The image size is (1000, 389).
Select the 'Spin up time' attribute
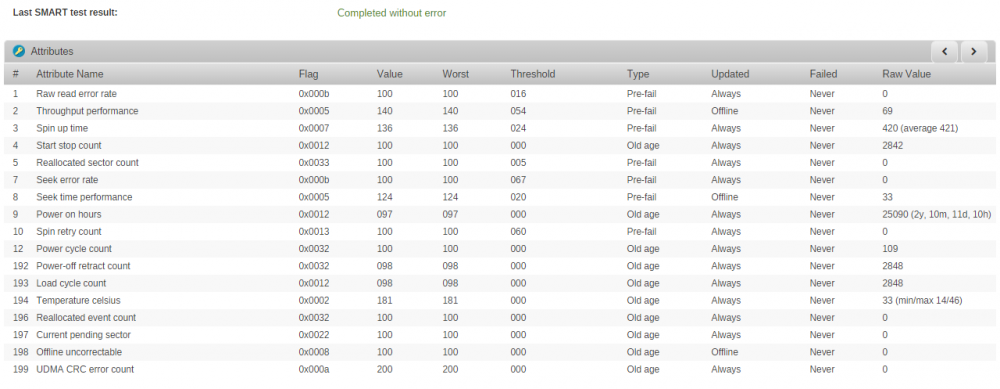(x=62, y=128)
